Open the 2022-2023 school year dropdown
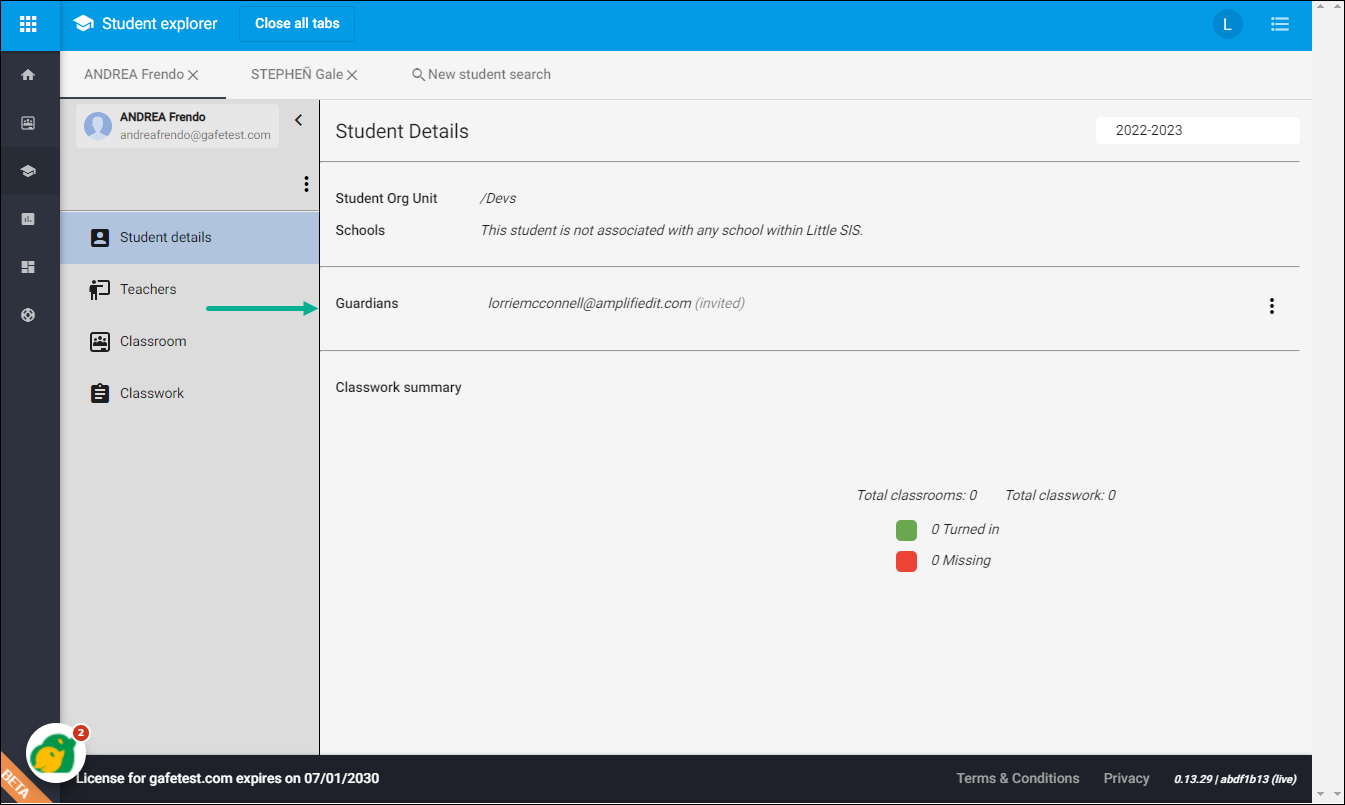Screen dimensions: 1345x805 (x=1198, y=130)
